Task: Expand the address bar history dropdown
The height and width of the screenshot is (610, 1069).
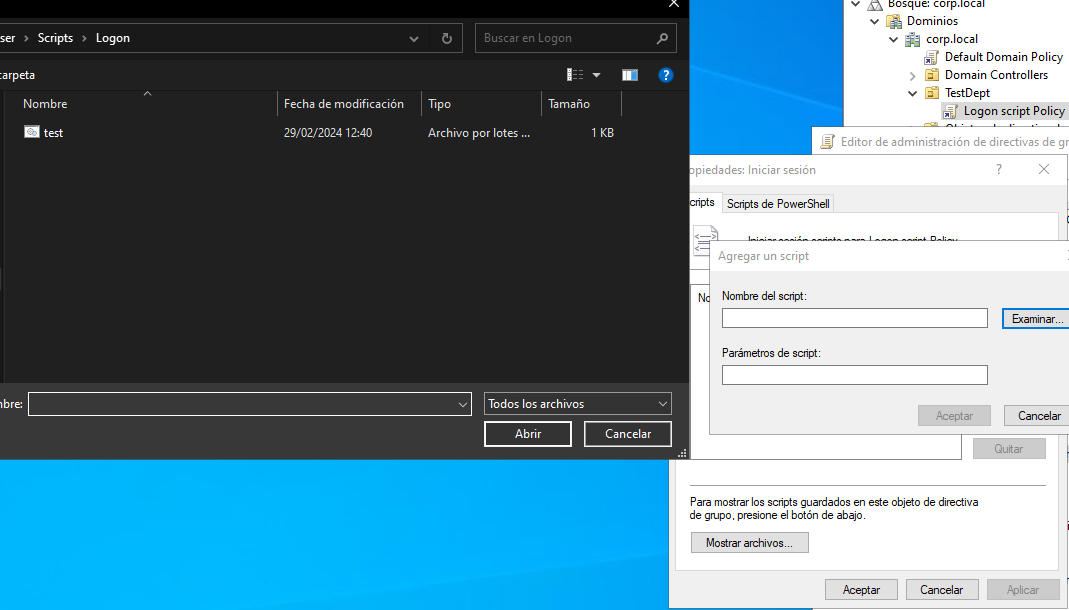Action: click(x=414, y=39)
